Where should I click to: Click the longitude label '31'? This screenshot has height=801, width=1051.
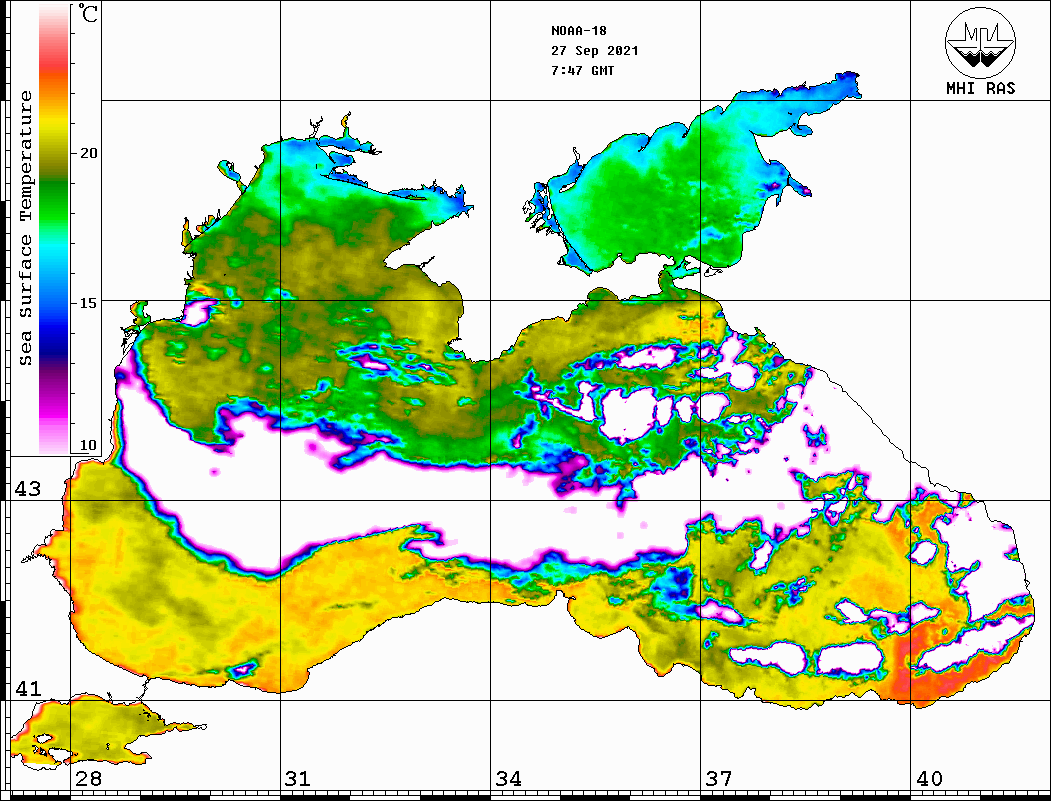click(298, 779)
